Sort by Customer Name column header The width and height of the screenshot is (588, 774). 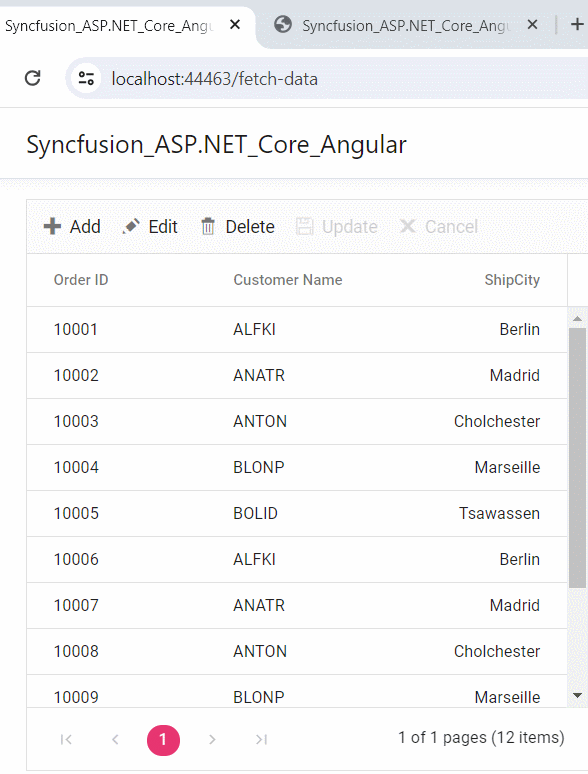[288, 280]
